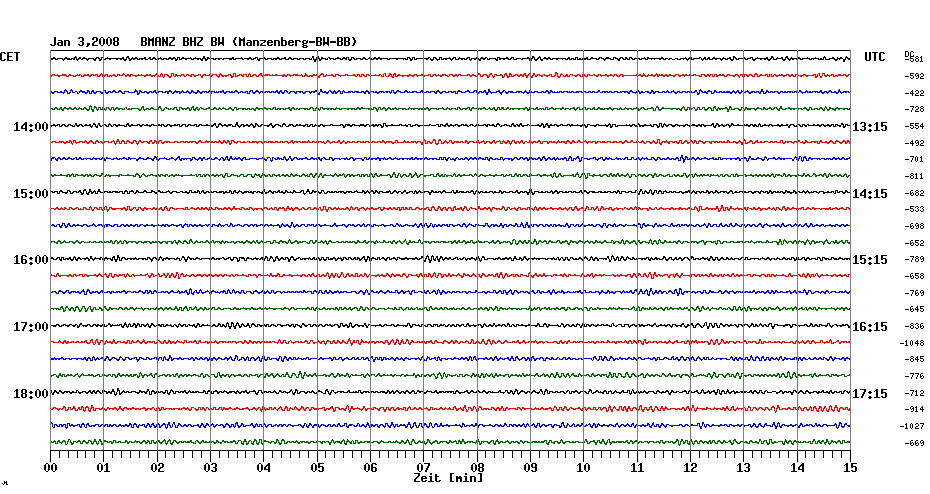Click the '16:15' UTC time label
The width and height of the screenshot is (930, 494).
tap(870, 327)
